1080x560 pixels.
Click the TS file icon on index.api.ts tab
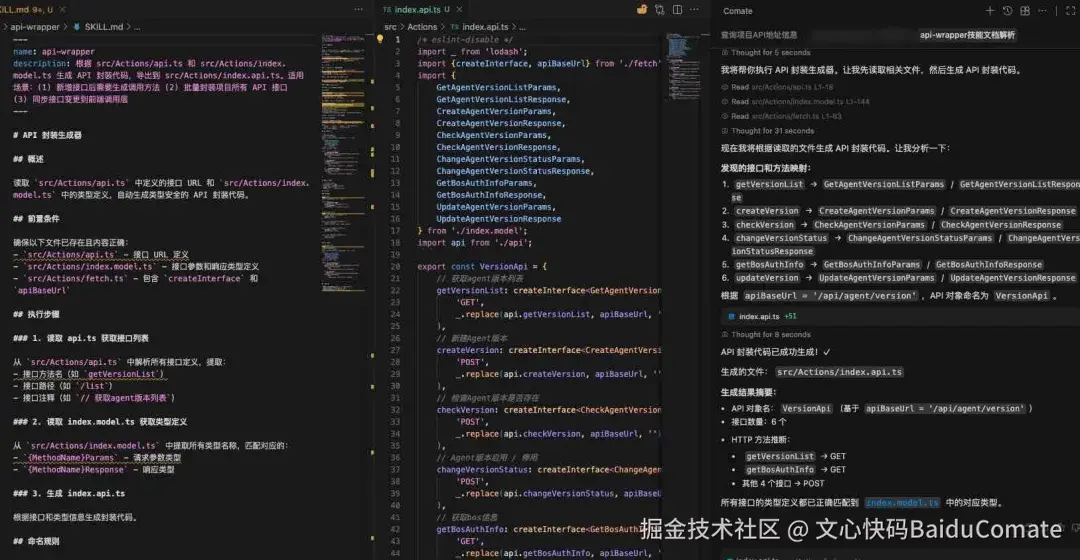coord(387,10)
